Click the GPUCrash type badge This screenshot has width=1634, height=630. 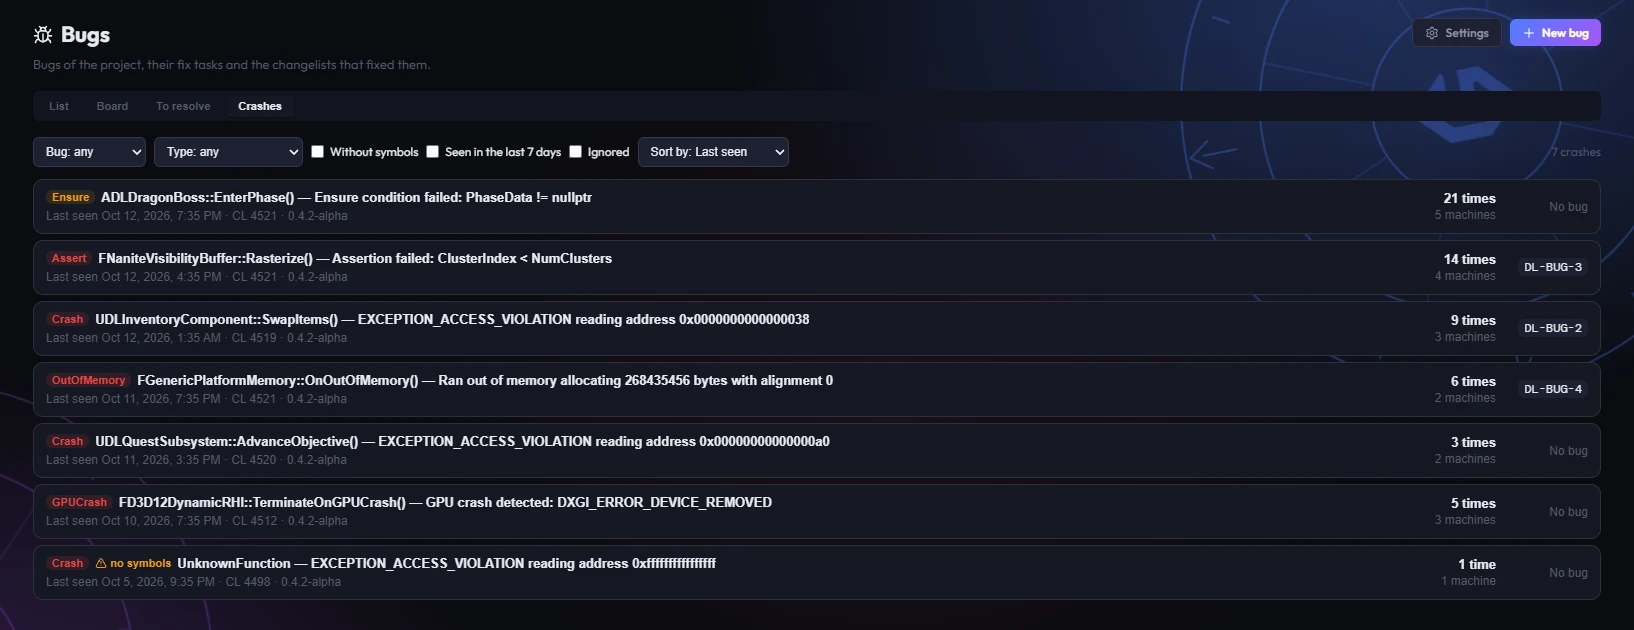coord(79,502)
